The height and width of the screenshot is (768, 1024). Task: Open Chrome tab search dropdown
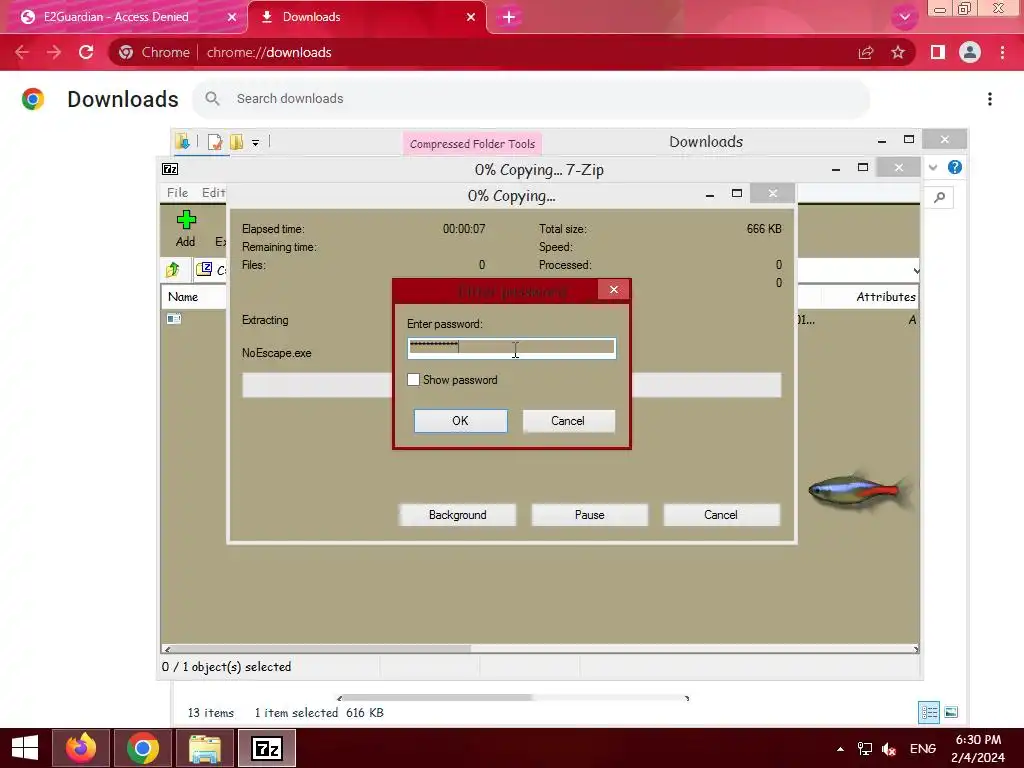(904, 17)
